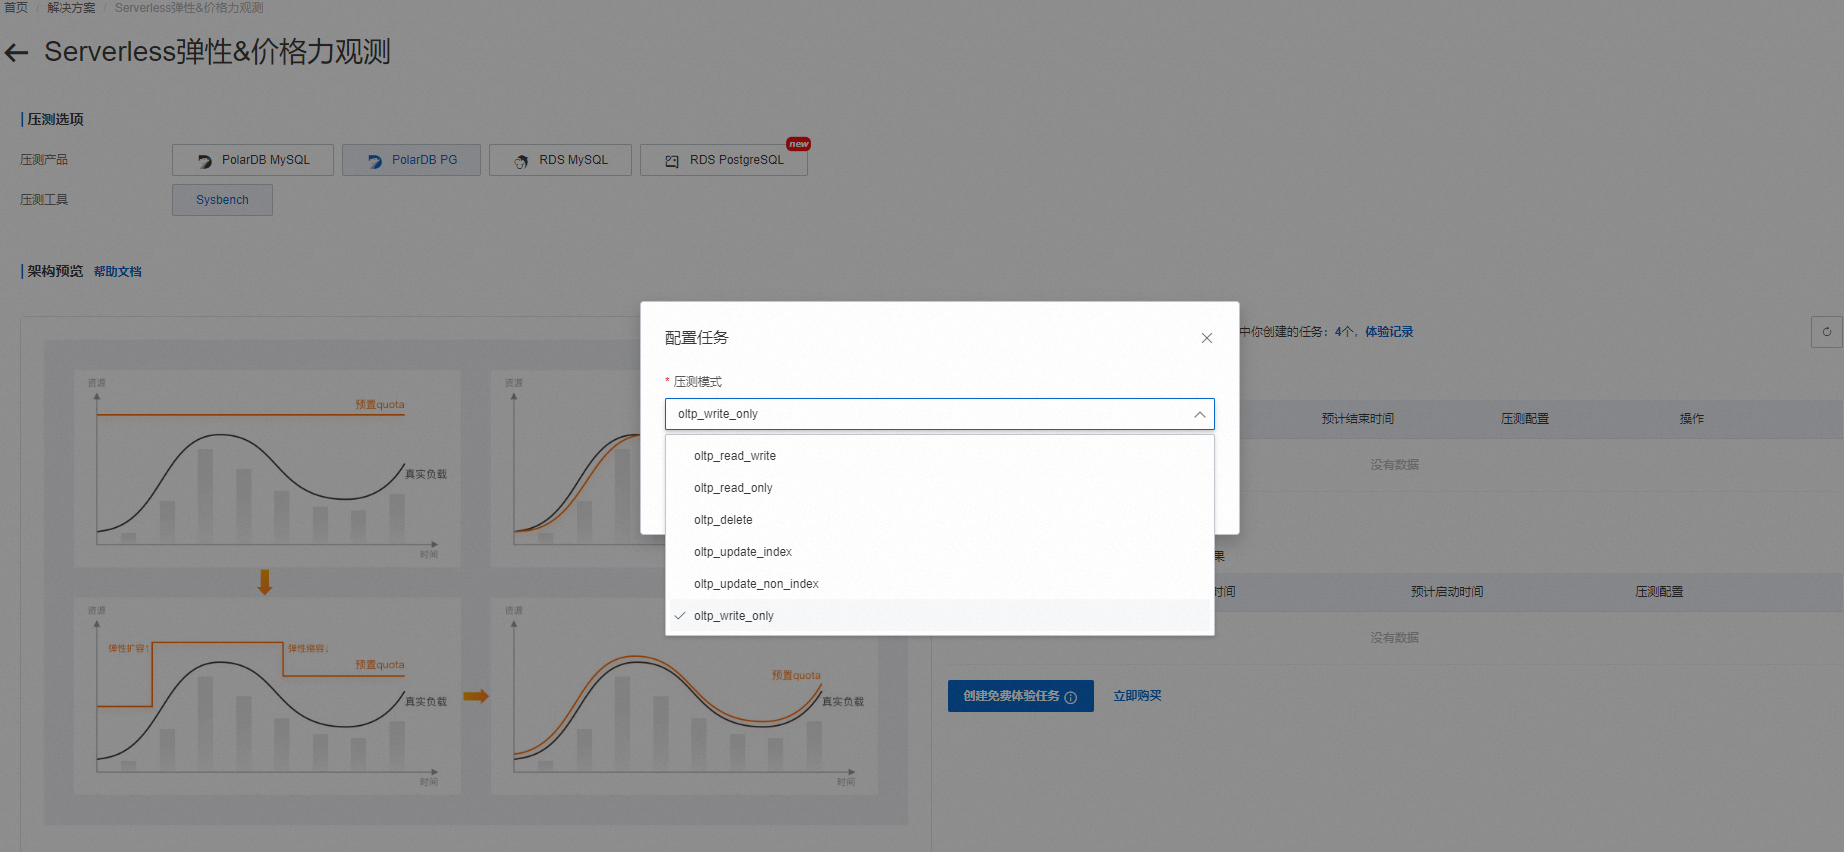The height and width of the screenshot is (852, 1844).
Task: Click the 预计结束时间 column header
Action: click(1358, 419)
